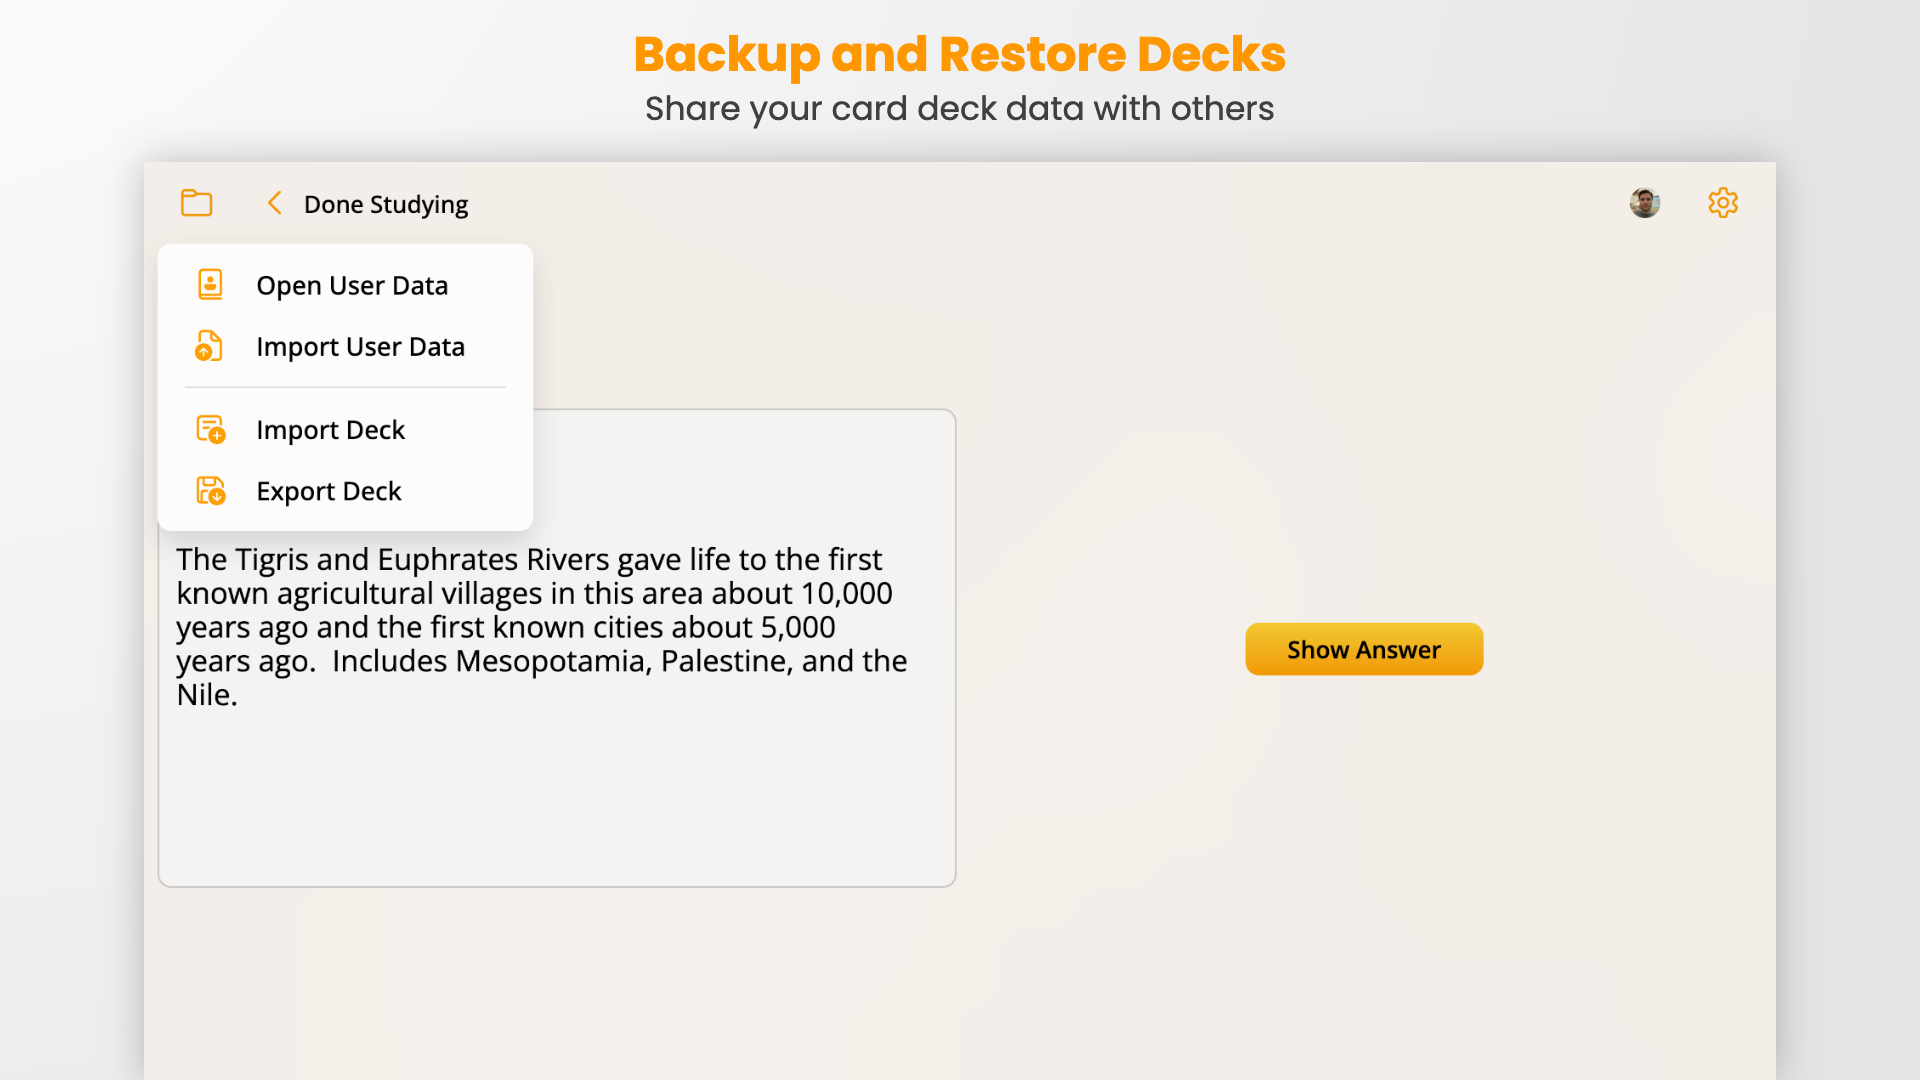Click the Tigris and Euphrates question text
Screen dimensions: 1920x1080
pos(541,627)
